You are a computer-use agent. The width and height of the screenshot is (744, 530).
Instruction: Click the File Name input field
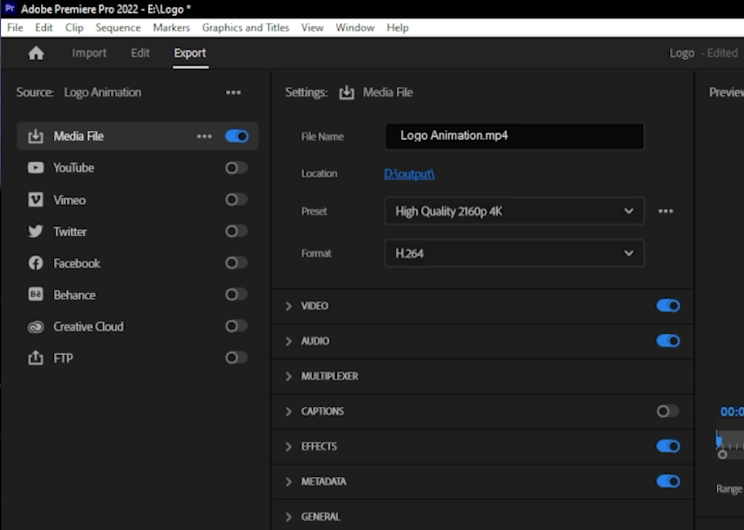(x=514, y=135)
